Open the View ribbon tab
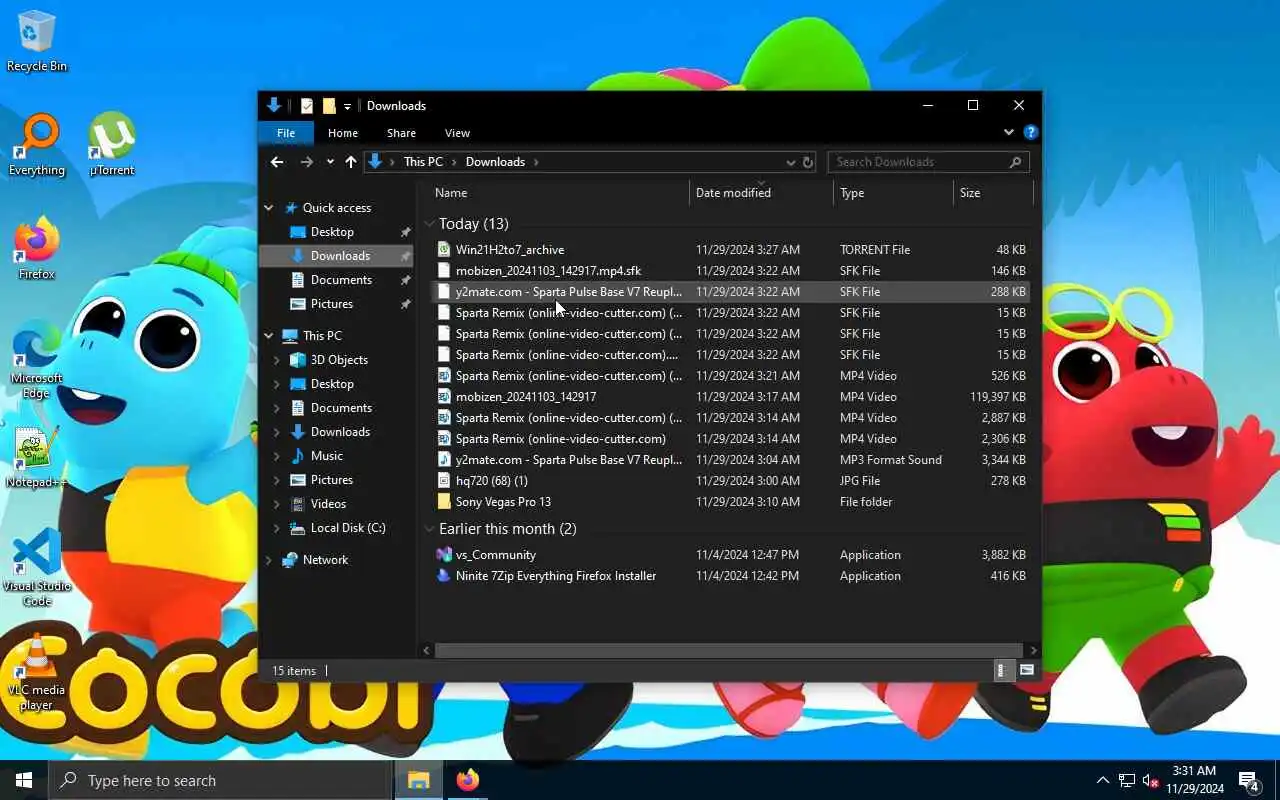This screenshot has height=800, width=1280. tap(457, 133)
